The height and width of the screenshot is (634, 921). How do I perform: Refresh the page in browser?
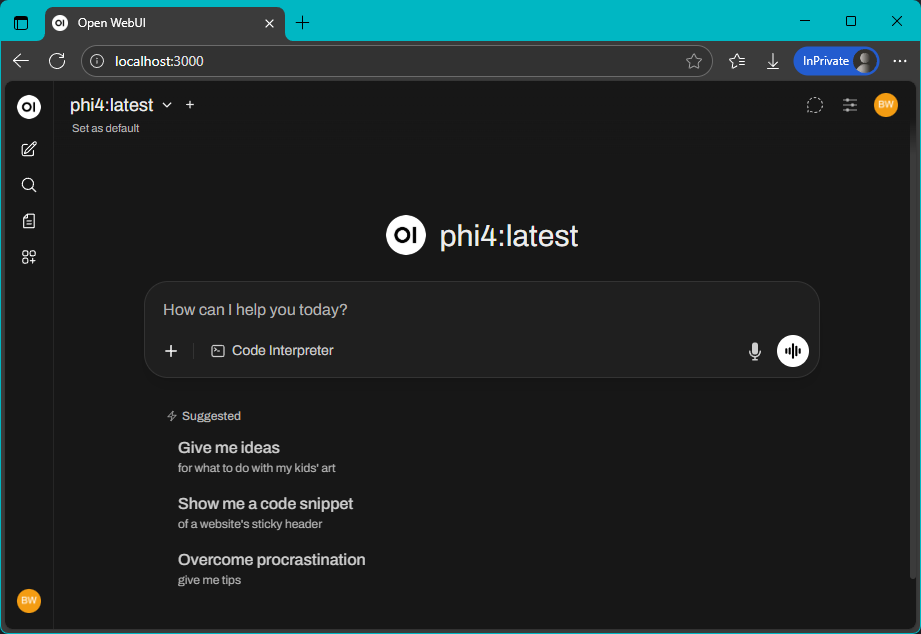tap(57, 61)
